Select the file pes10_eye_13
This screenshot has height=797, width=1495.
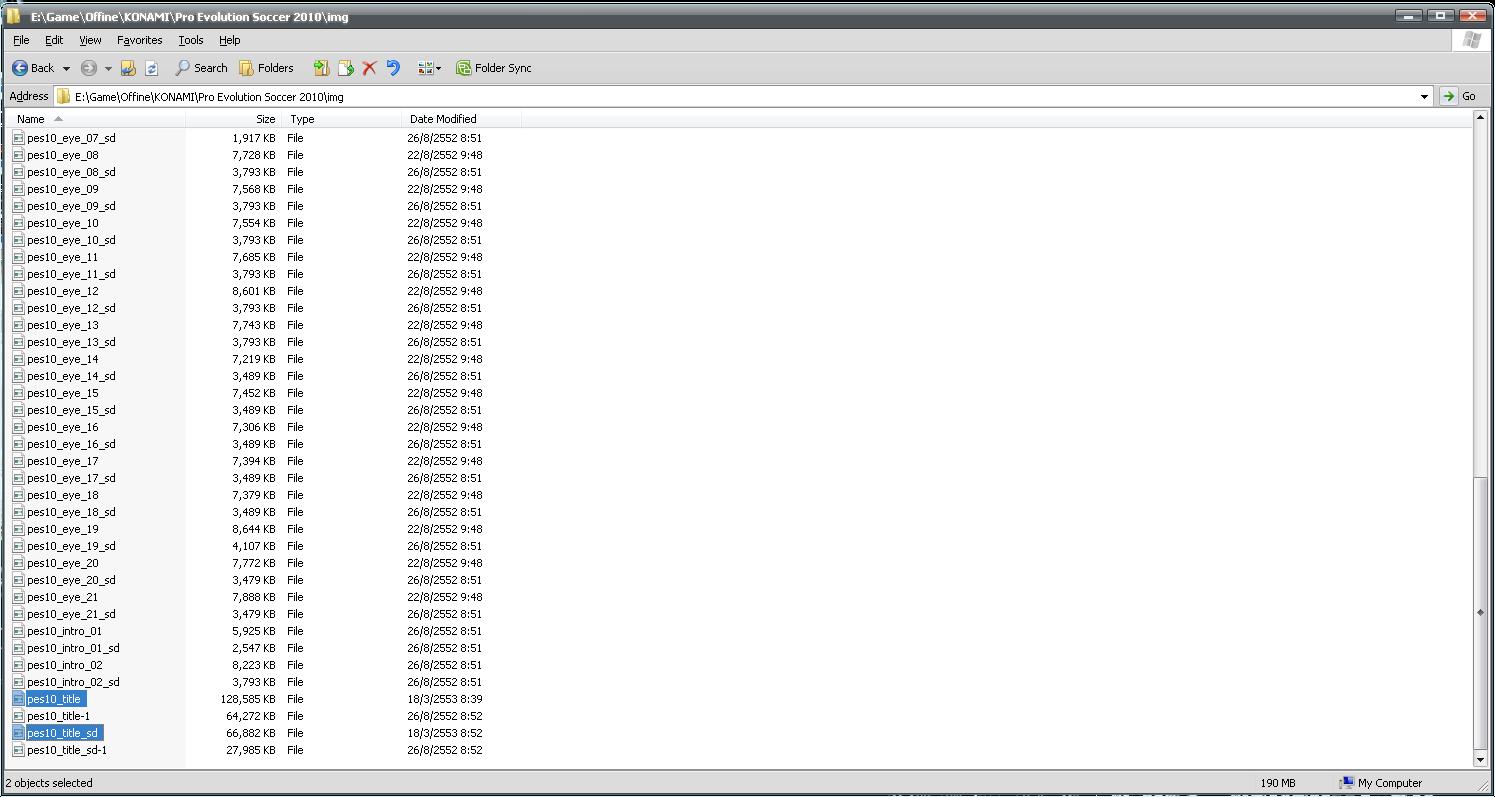click(63, 325)
